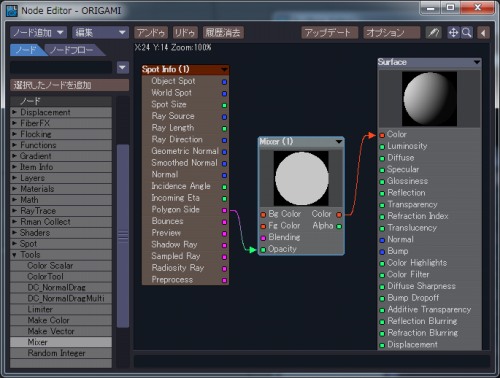
Task: Click the アンドゥ undo button
Action: pos(151,33)
